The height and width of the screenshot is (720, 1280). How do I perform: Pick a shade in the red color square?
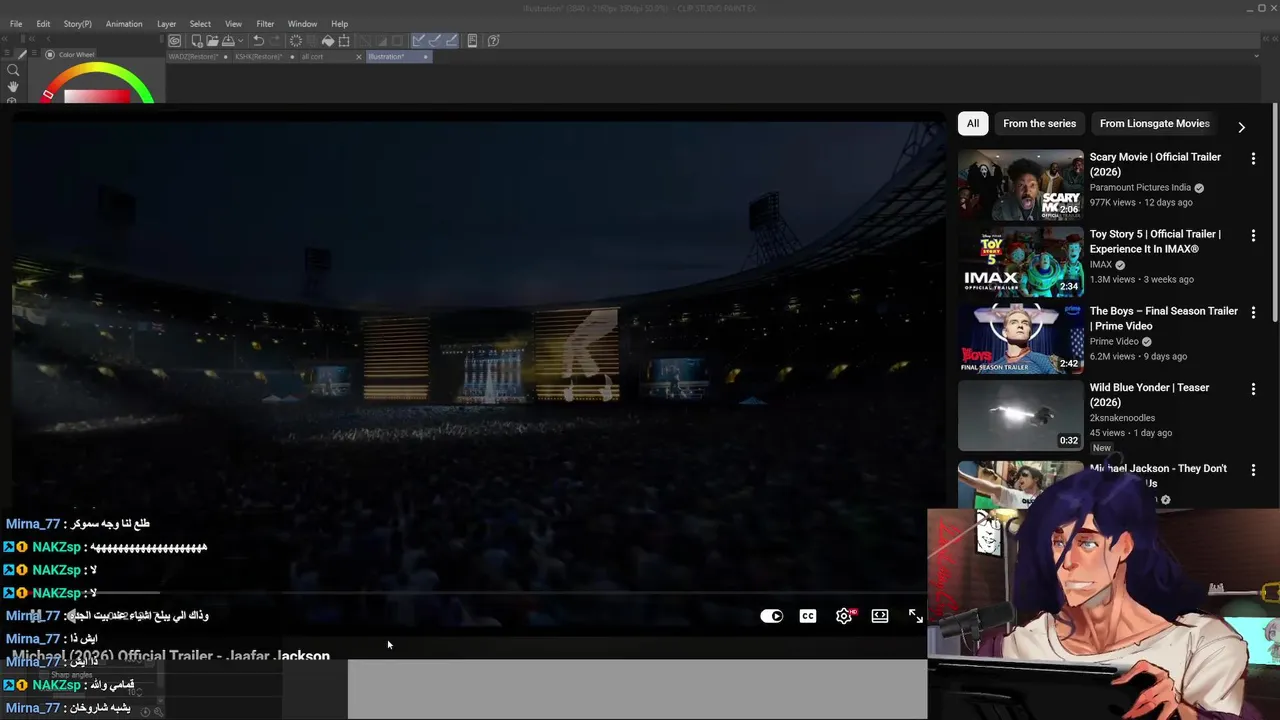(97, 96)
